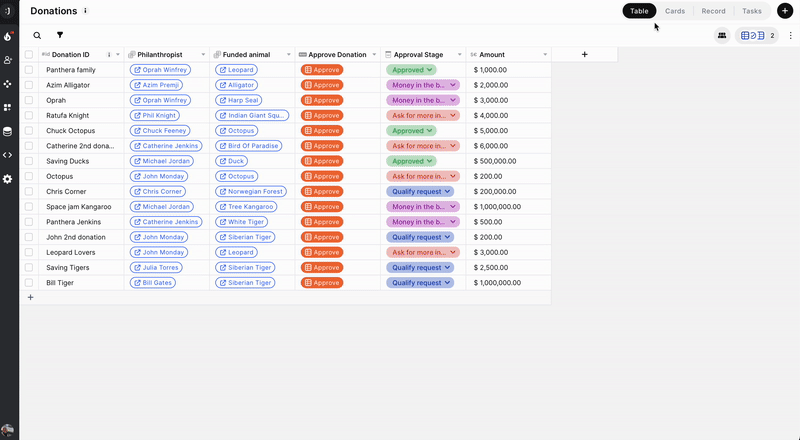Switch to the Tasks view tab
Viewport: 800px width, 440px height.
[752, 11]
